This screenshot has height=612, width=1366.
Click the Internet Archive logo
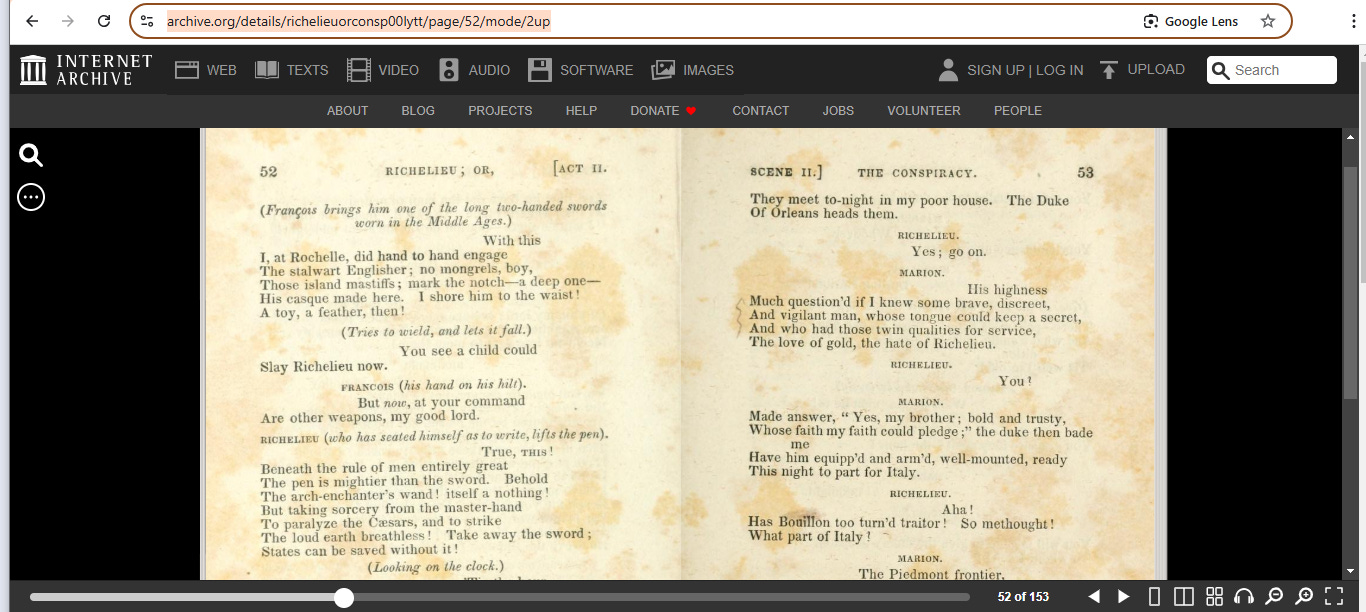pos(86,70)
